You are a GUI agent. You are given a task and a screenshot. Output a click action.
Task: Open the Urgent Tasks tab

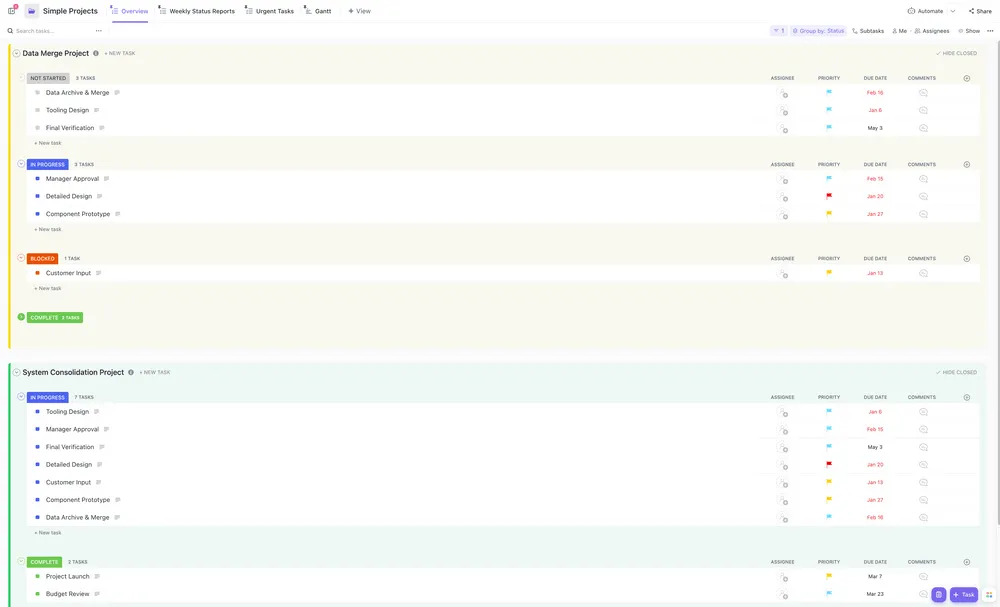click(269, 11)
